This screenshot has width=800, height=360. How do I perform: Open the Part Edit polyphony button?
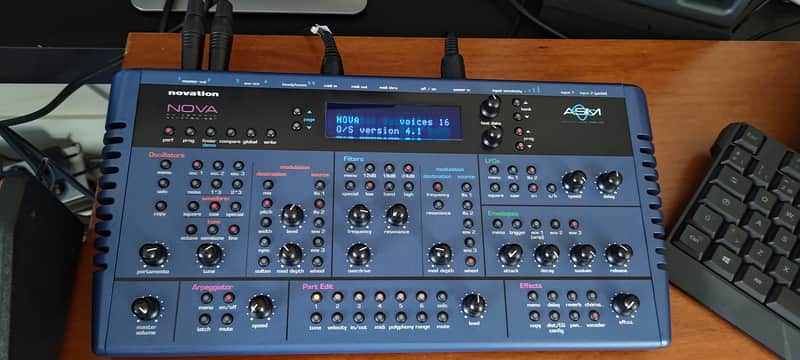click(x=400, y=317)
